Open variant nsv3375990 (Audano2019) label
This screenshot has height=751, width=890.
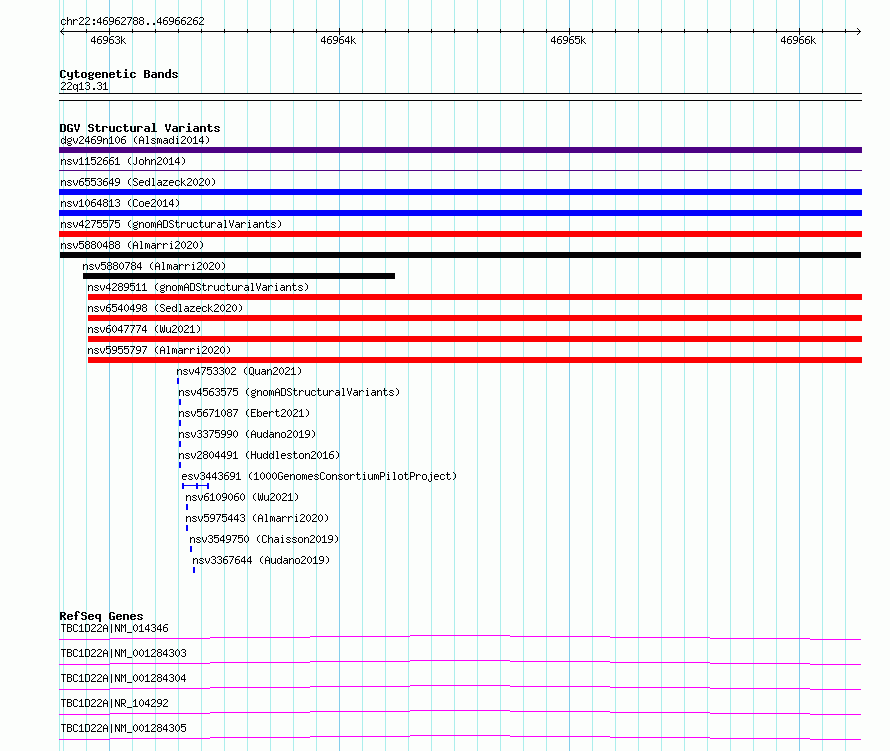coord(247,434)
